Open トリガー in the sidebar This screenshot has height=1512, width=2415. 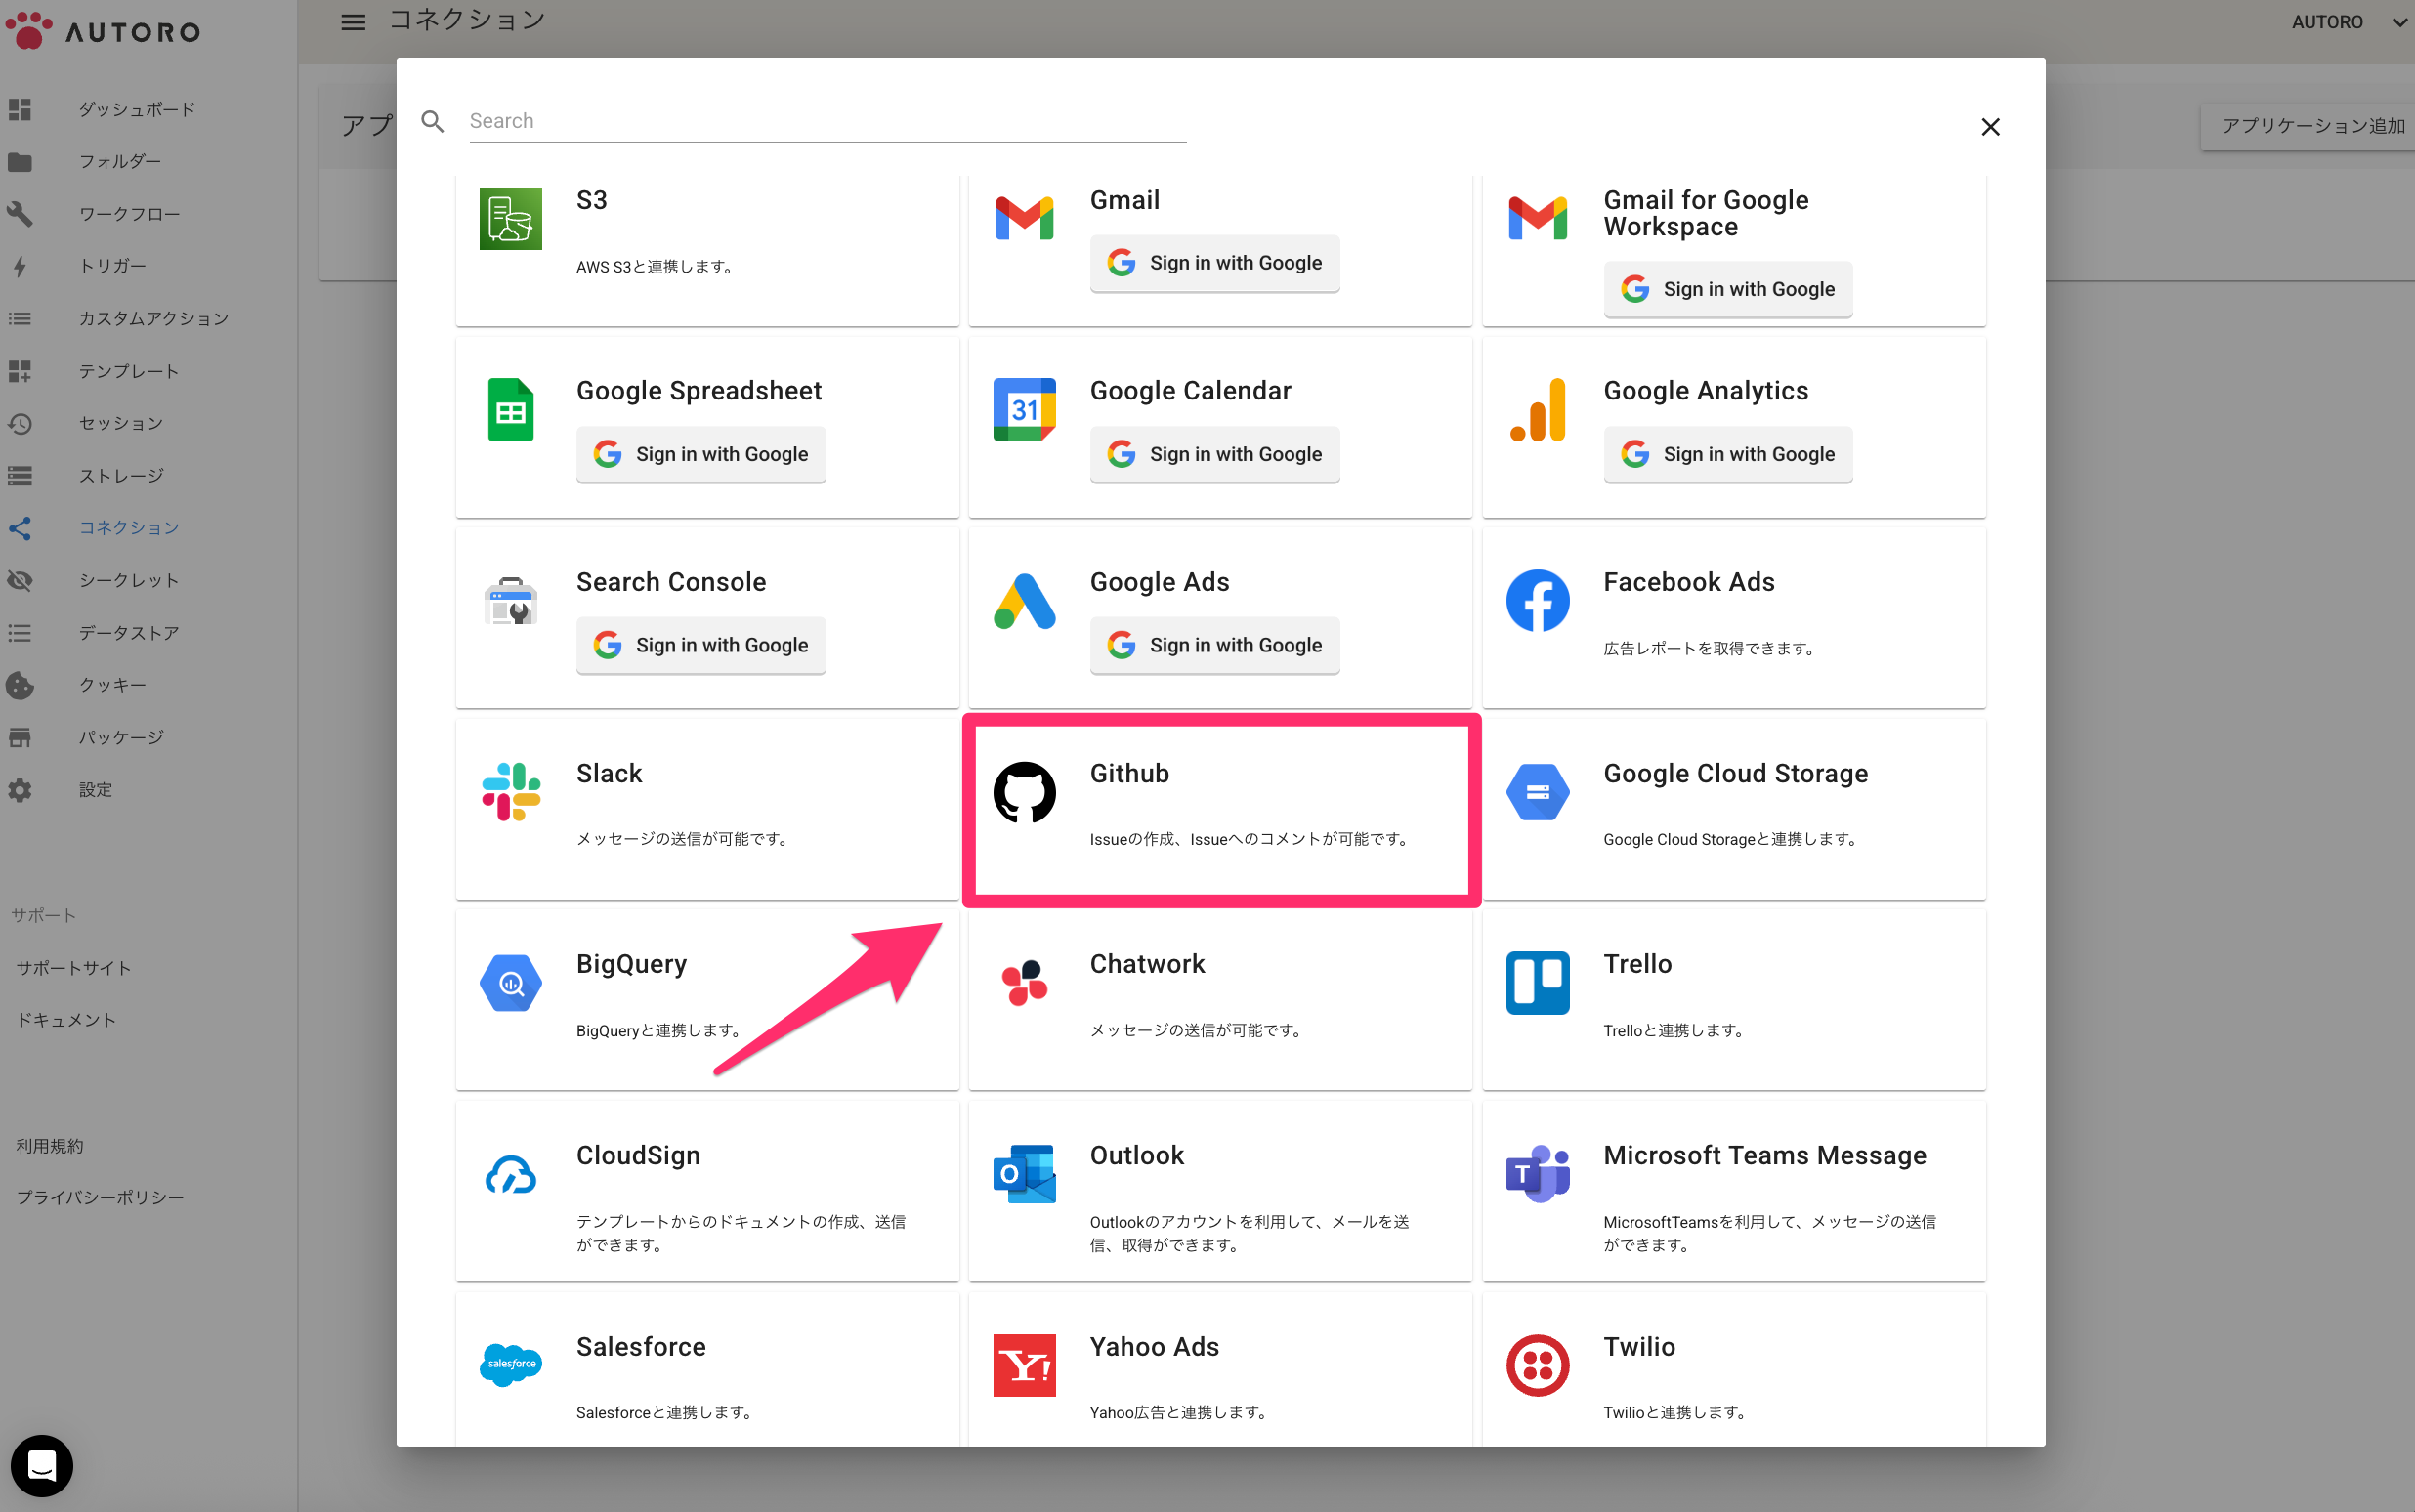[112, 266]
